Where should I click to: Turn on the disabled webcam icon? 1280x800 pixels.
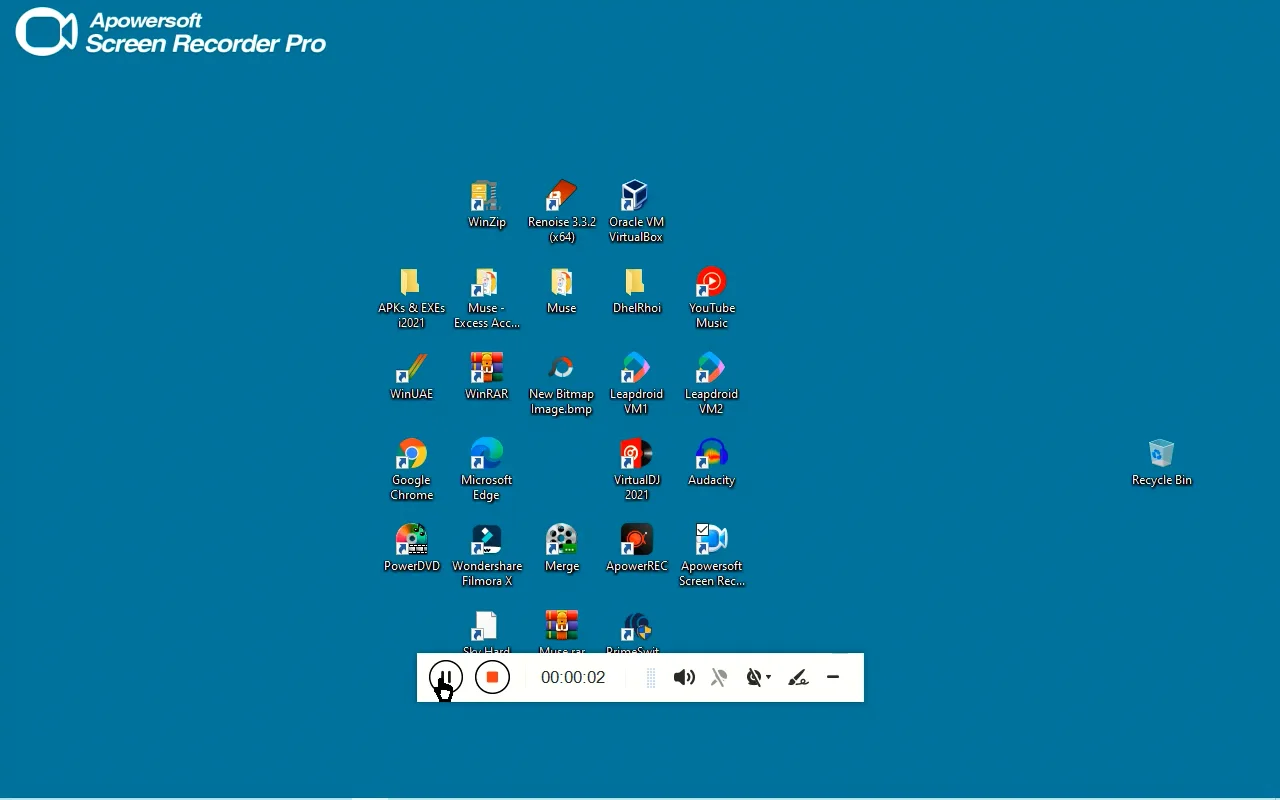[x=755, y=678]
